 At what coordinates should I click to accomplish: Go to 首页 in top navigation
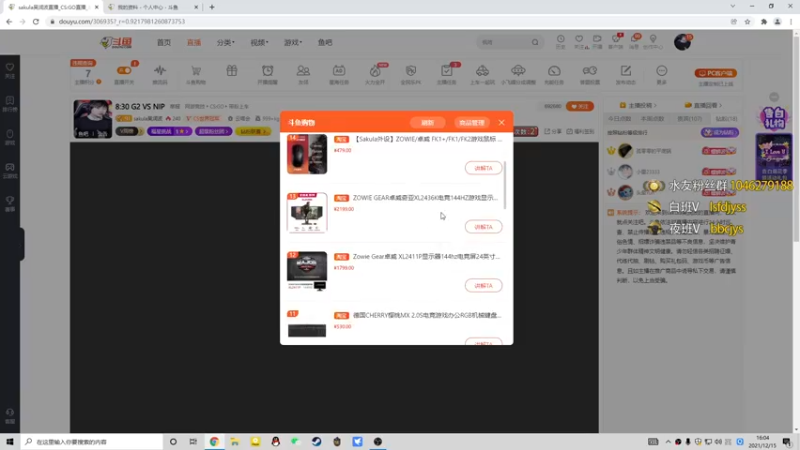pos(164,42)
